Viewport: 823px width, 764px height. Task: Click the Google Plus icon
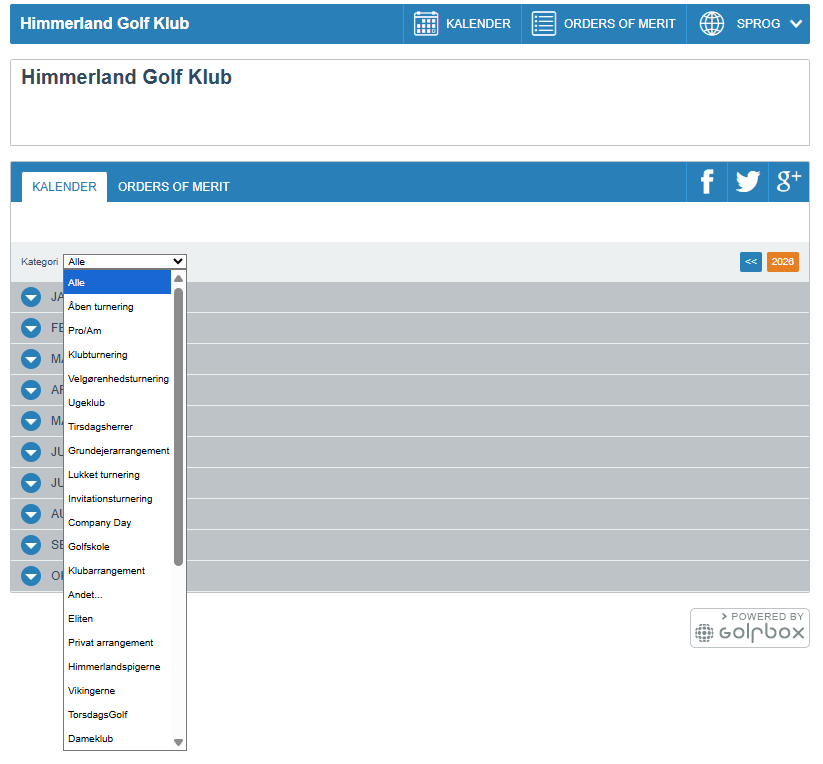(x=788, y=182)
